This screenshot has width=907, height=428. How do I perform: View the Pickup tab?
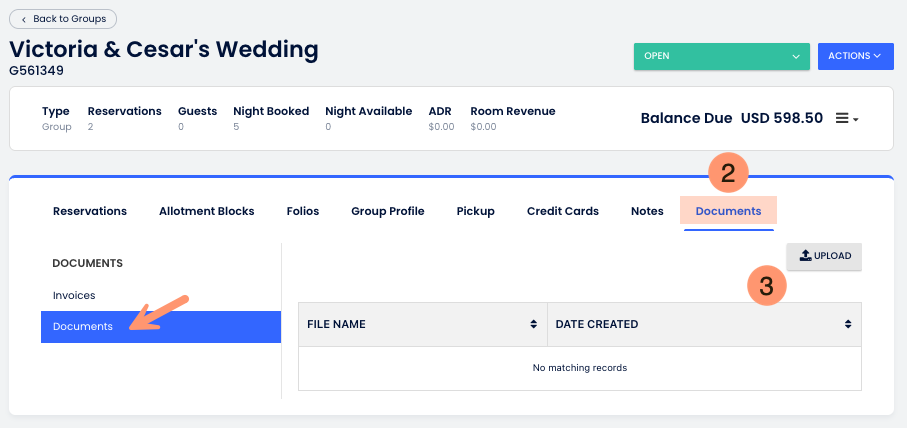[x=475, y=211]
